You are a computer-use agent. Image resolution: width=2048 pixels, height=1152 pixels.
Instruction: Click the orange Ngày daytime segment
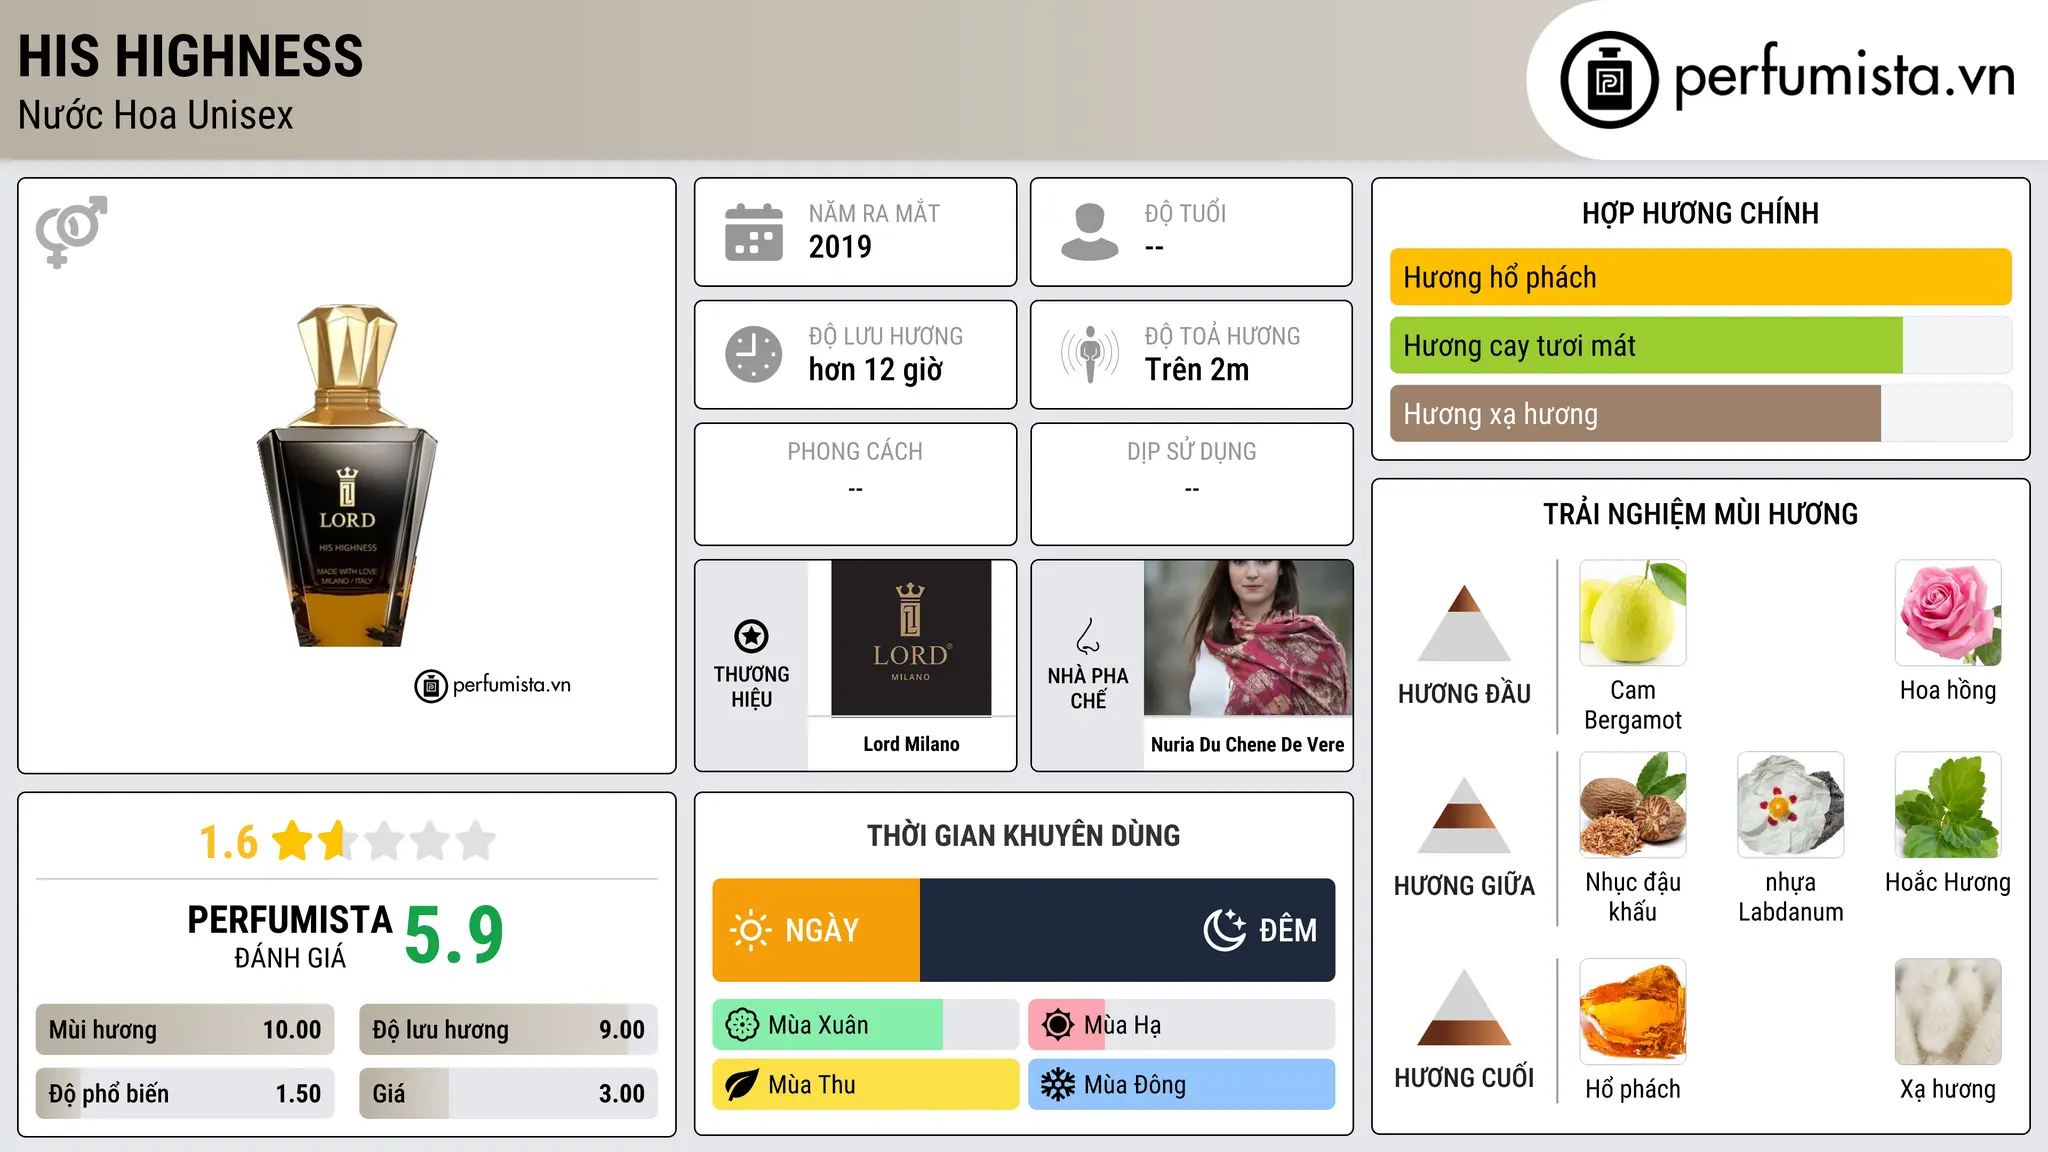pos(816,930)
